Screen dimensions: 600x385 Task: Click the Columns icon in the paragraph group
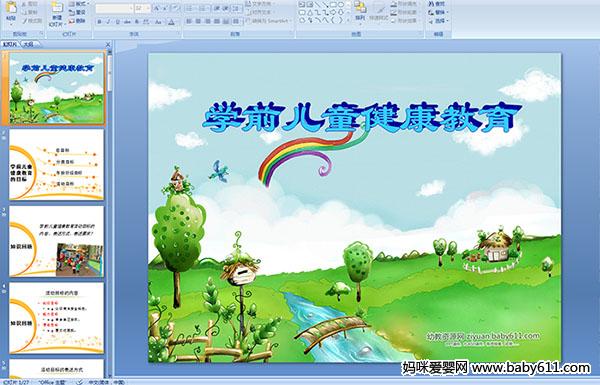pos(236,21)
